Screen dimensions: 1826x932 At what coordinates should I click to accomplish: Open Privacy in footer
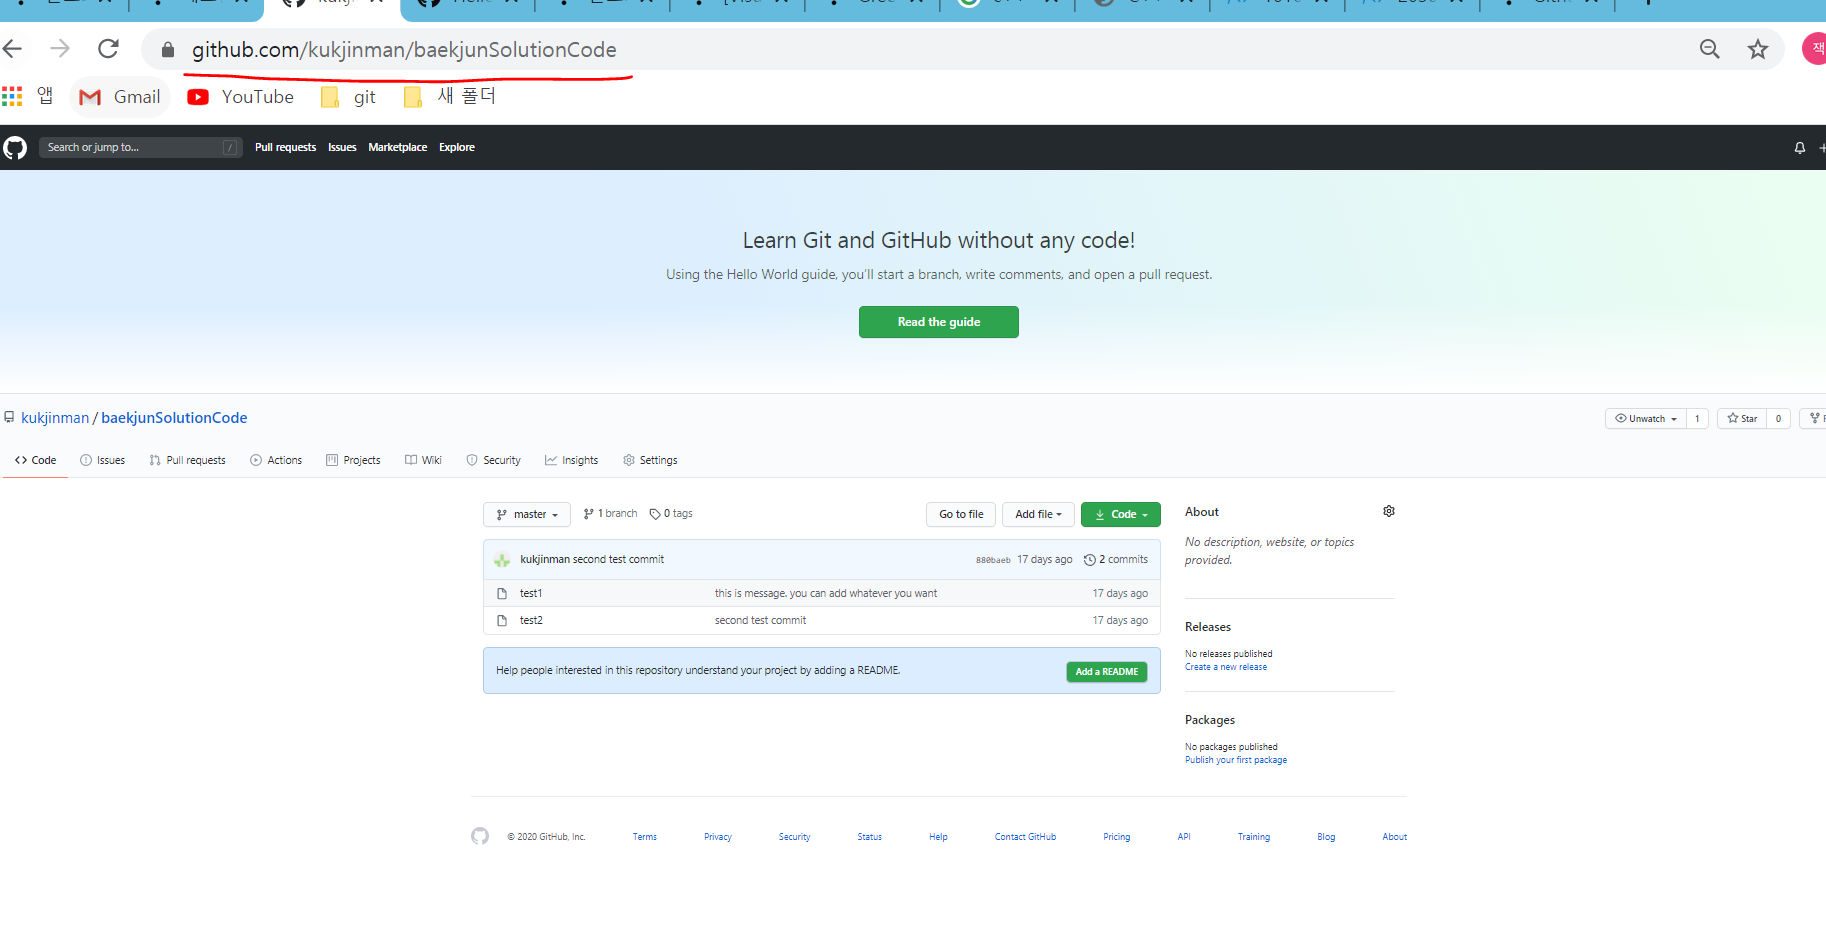pyautogui.click(x=718, y=837)
